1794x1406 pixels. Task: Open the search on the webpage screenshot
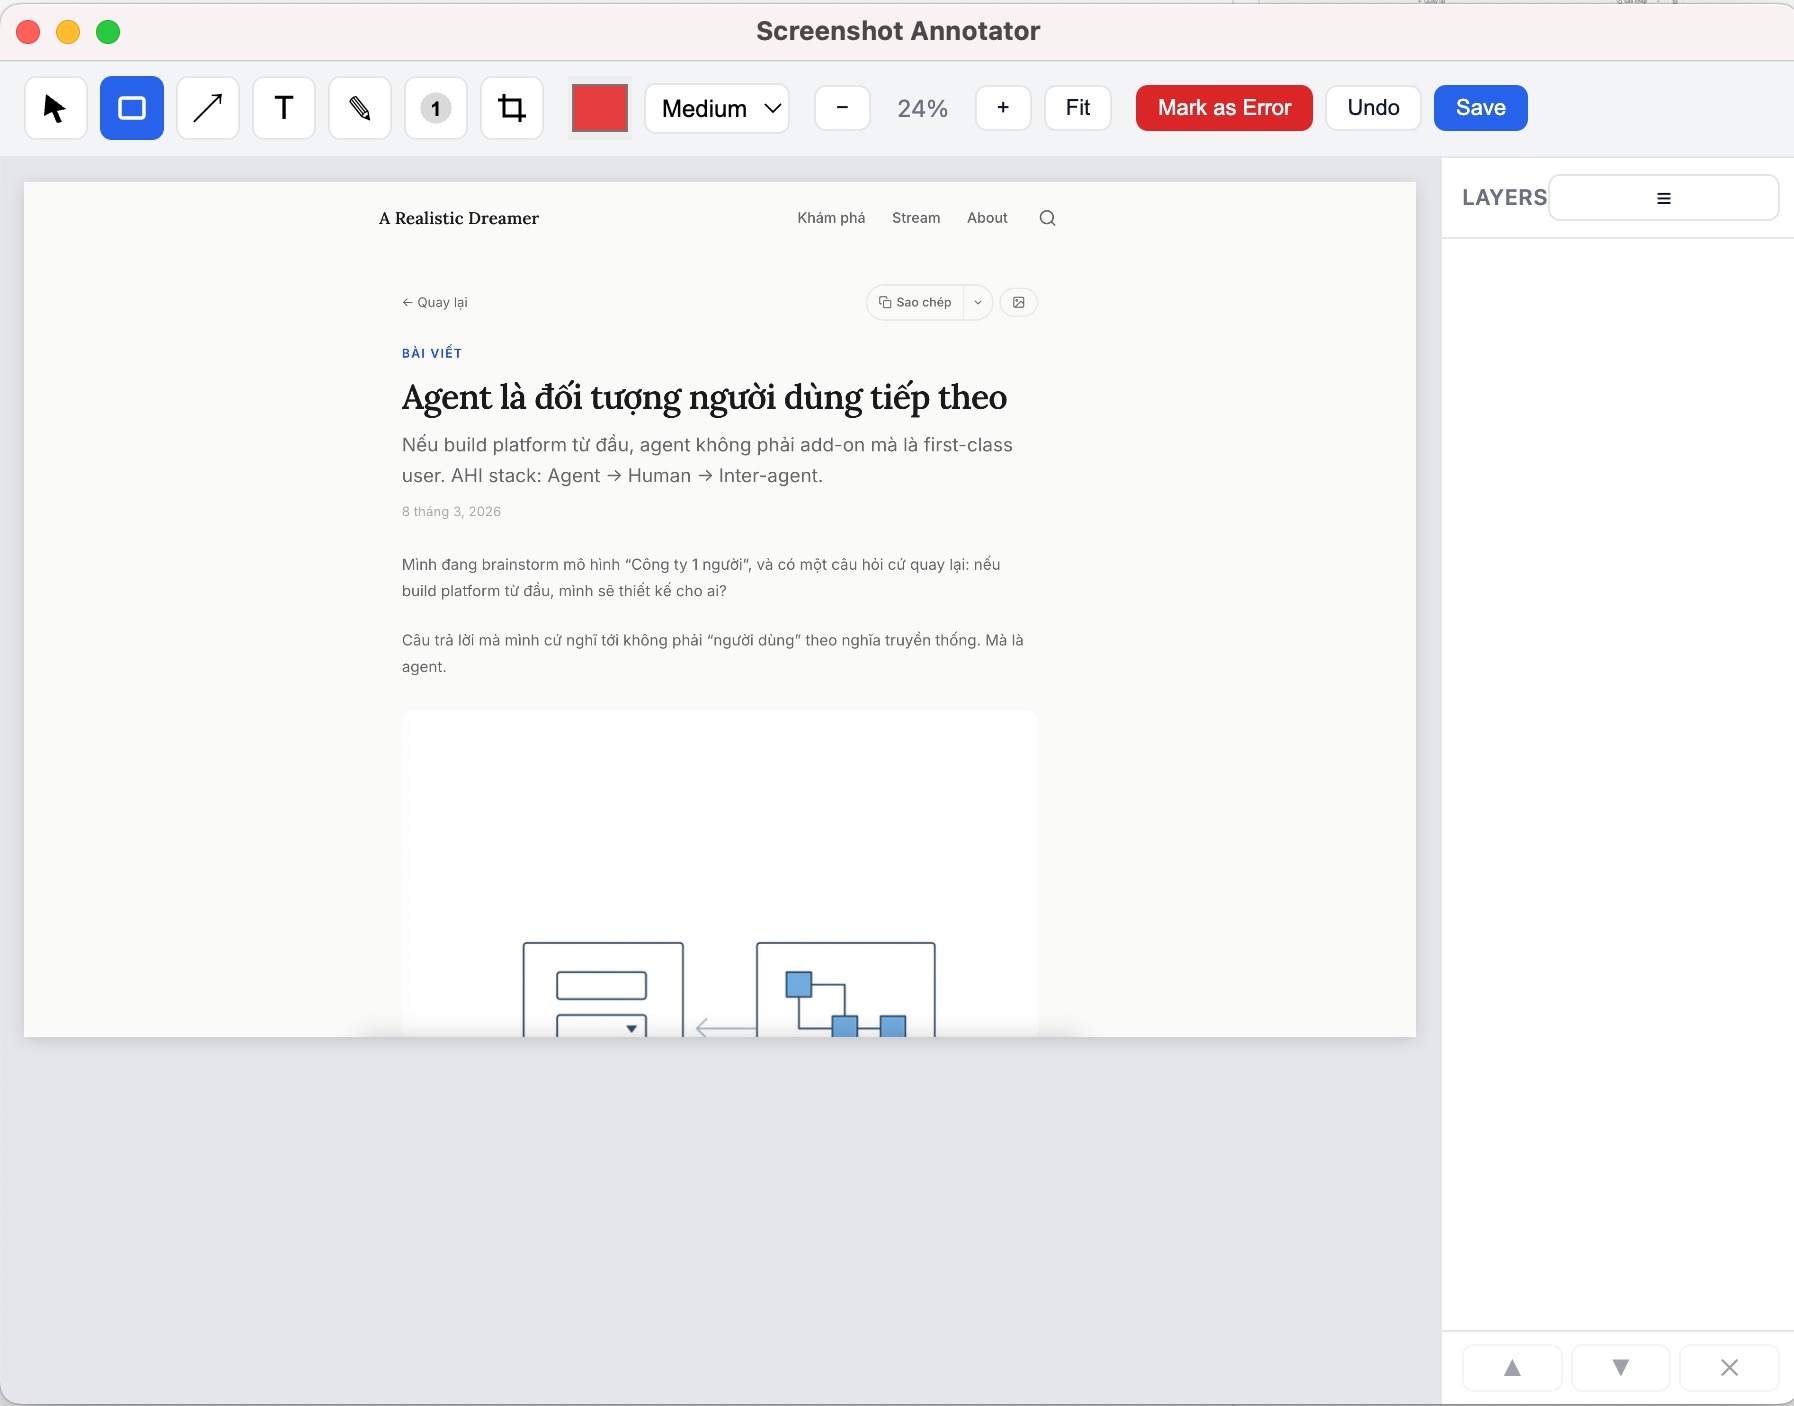(x=1047, y=217)
